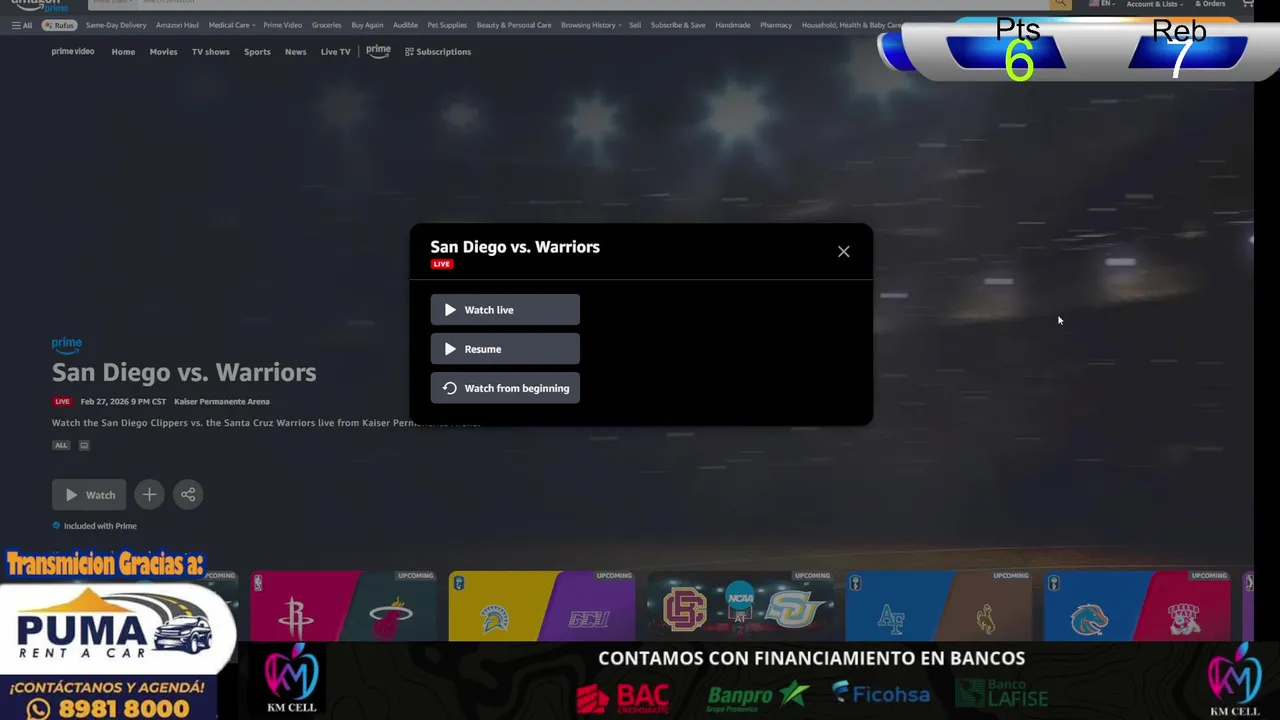Open the Air Force vs Wyoming thumbnail
1280x720 pixels.
click(x=938, y=606)
